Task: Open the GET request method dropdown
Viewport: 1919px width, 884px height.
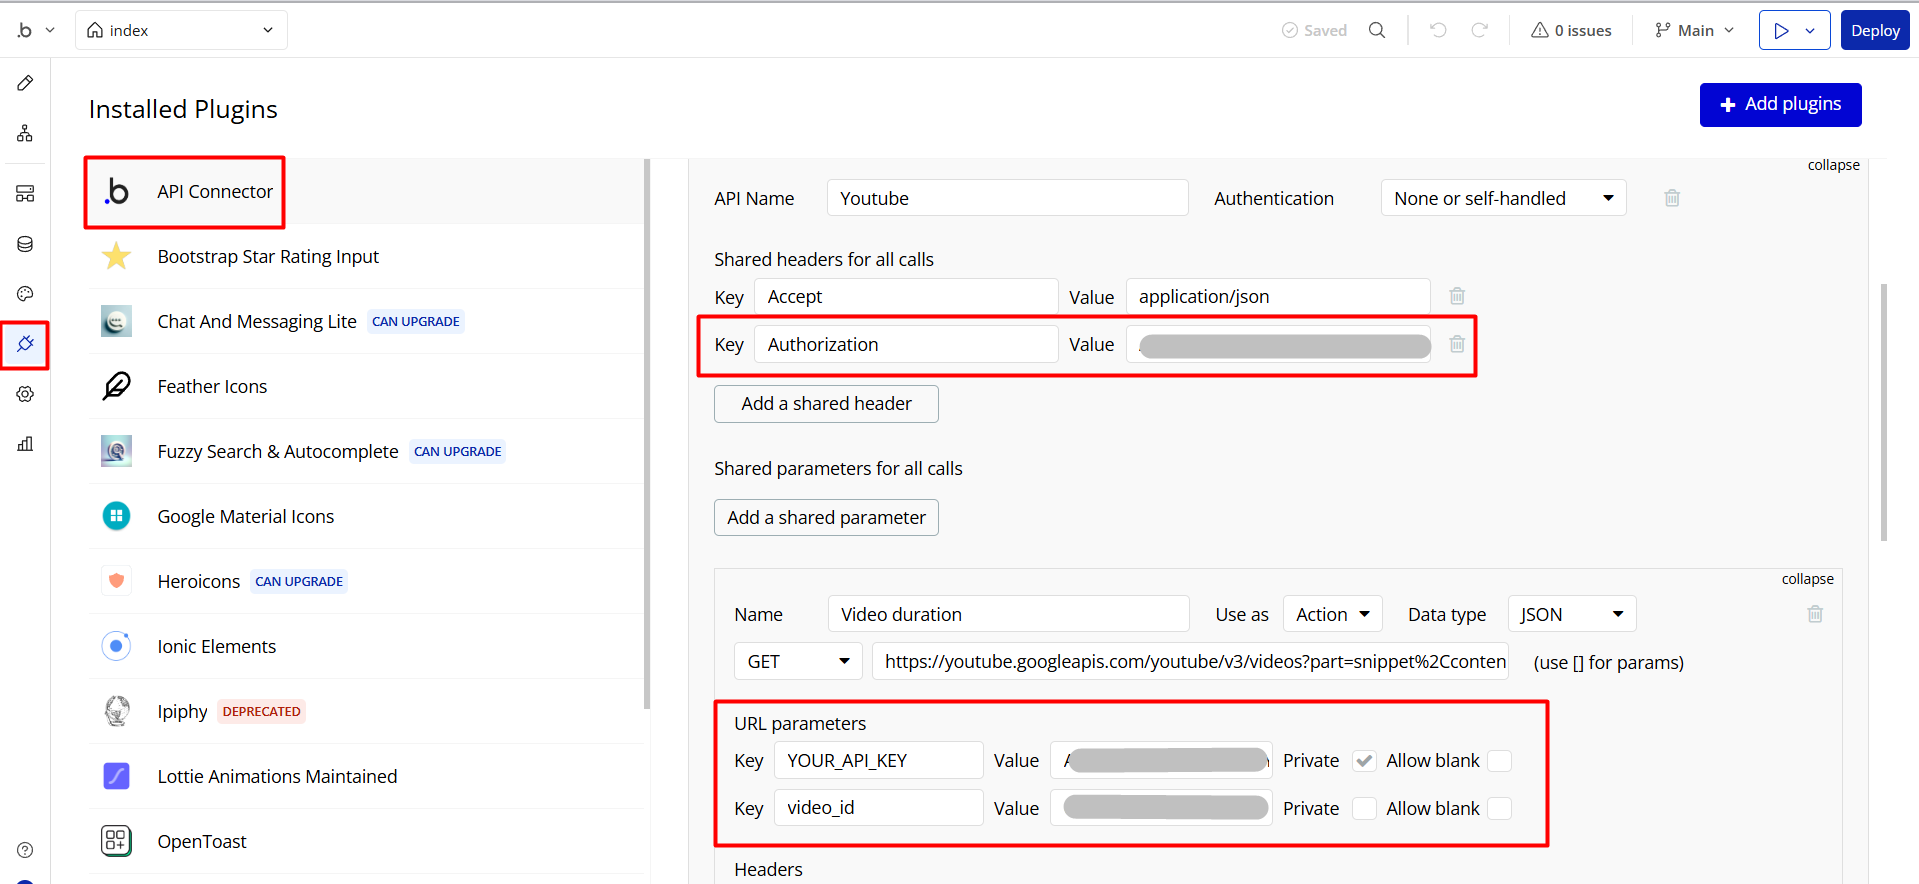Action: [x=798, y=662]
